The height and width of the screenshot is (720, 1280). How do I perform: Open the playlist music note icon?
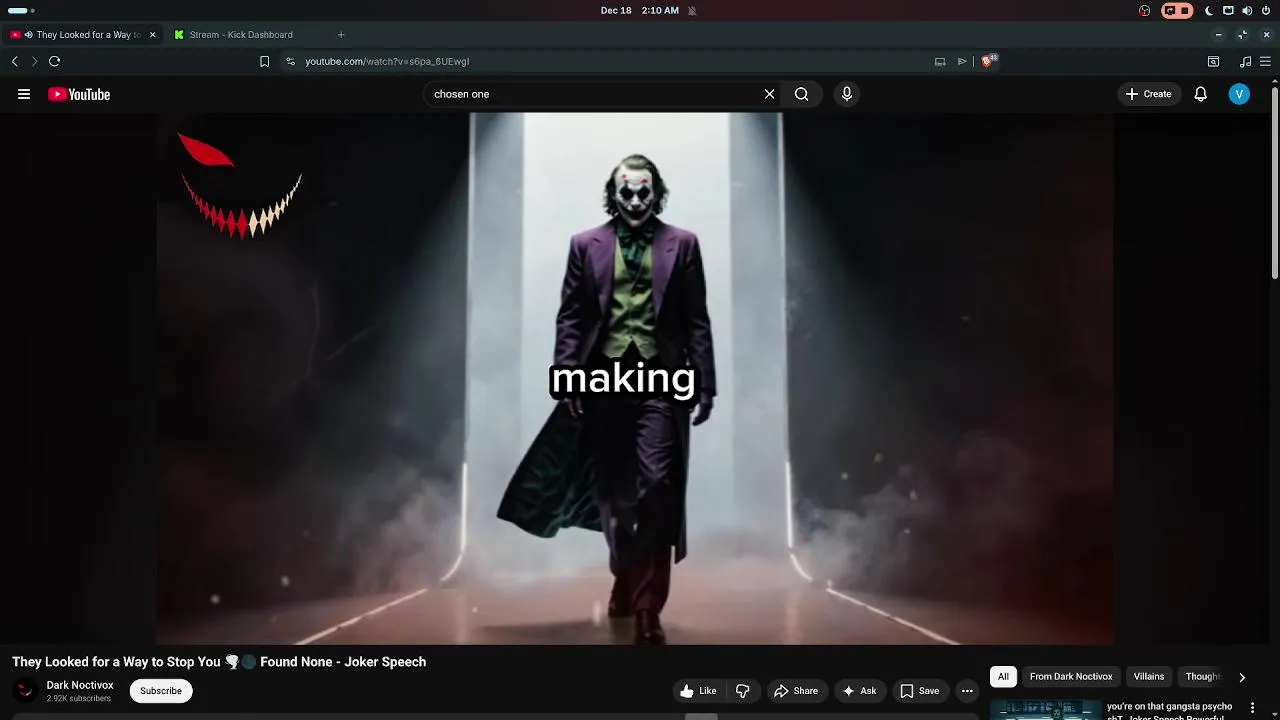[1245, 61]
